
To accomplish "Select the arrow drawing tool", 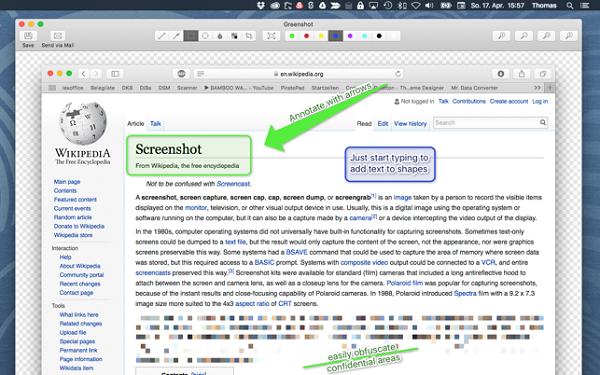I will [176, 36].
